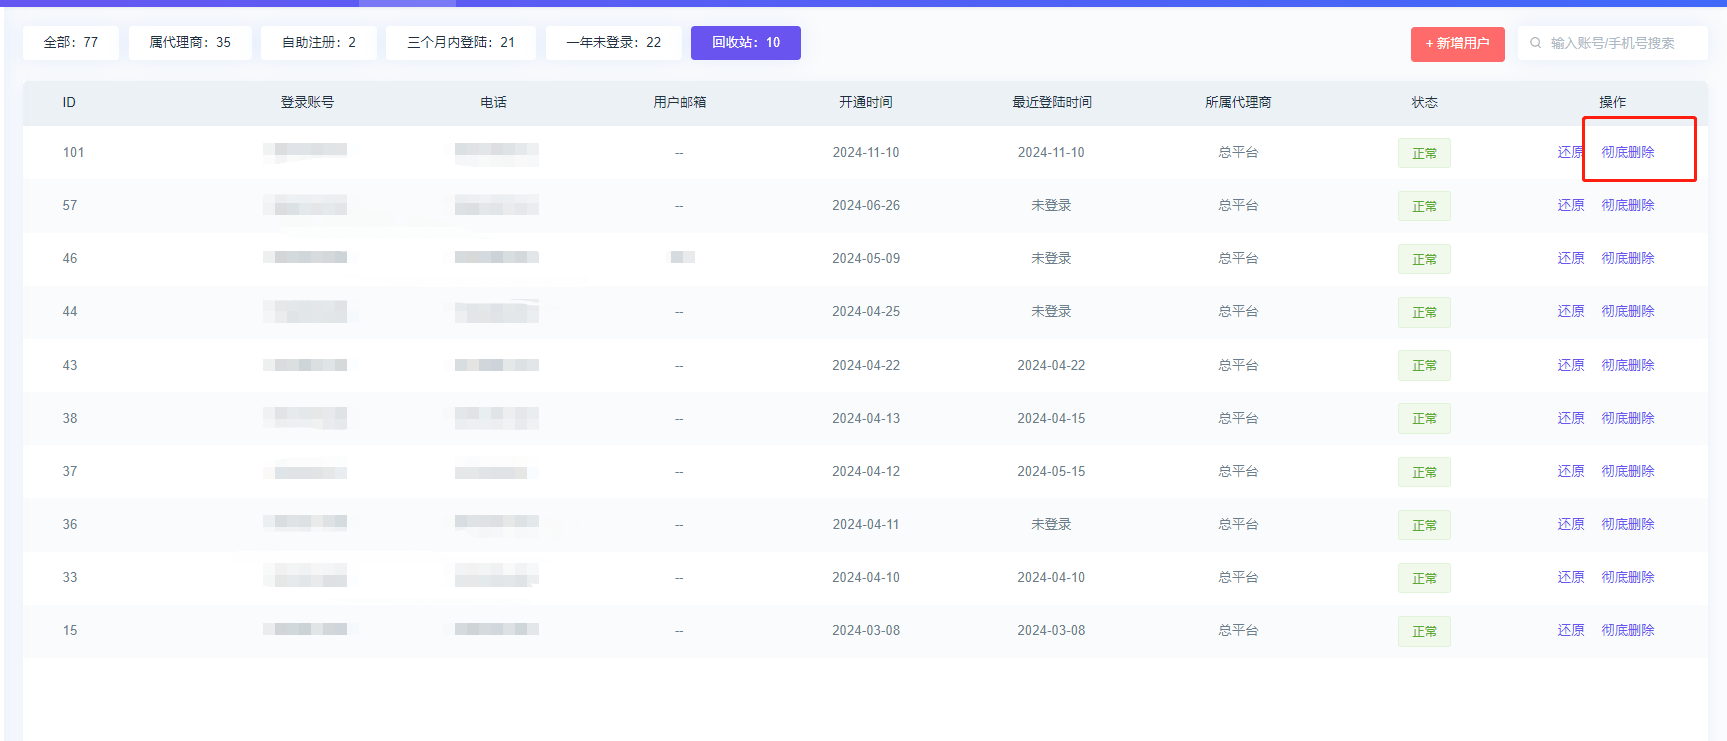Click 还原 for user ID 44
This screenshot has width=1727, height=741.
click(x=1570, y=311)
